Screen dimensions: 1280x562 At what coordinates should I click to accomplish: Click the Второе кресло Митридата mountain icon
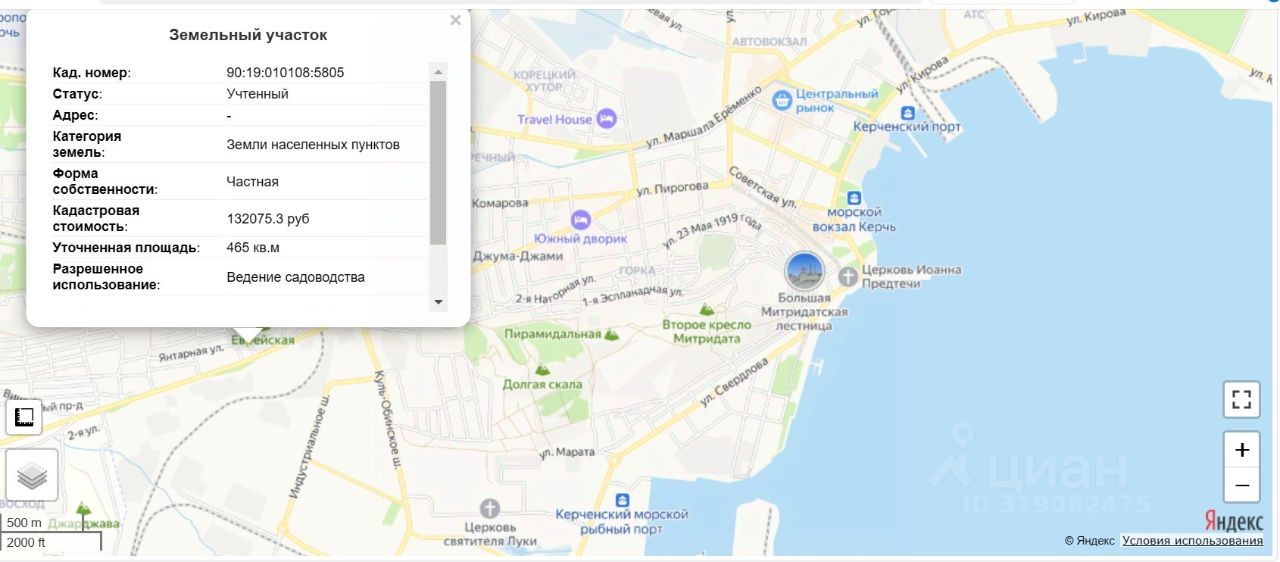[707, 310]
